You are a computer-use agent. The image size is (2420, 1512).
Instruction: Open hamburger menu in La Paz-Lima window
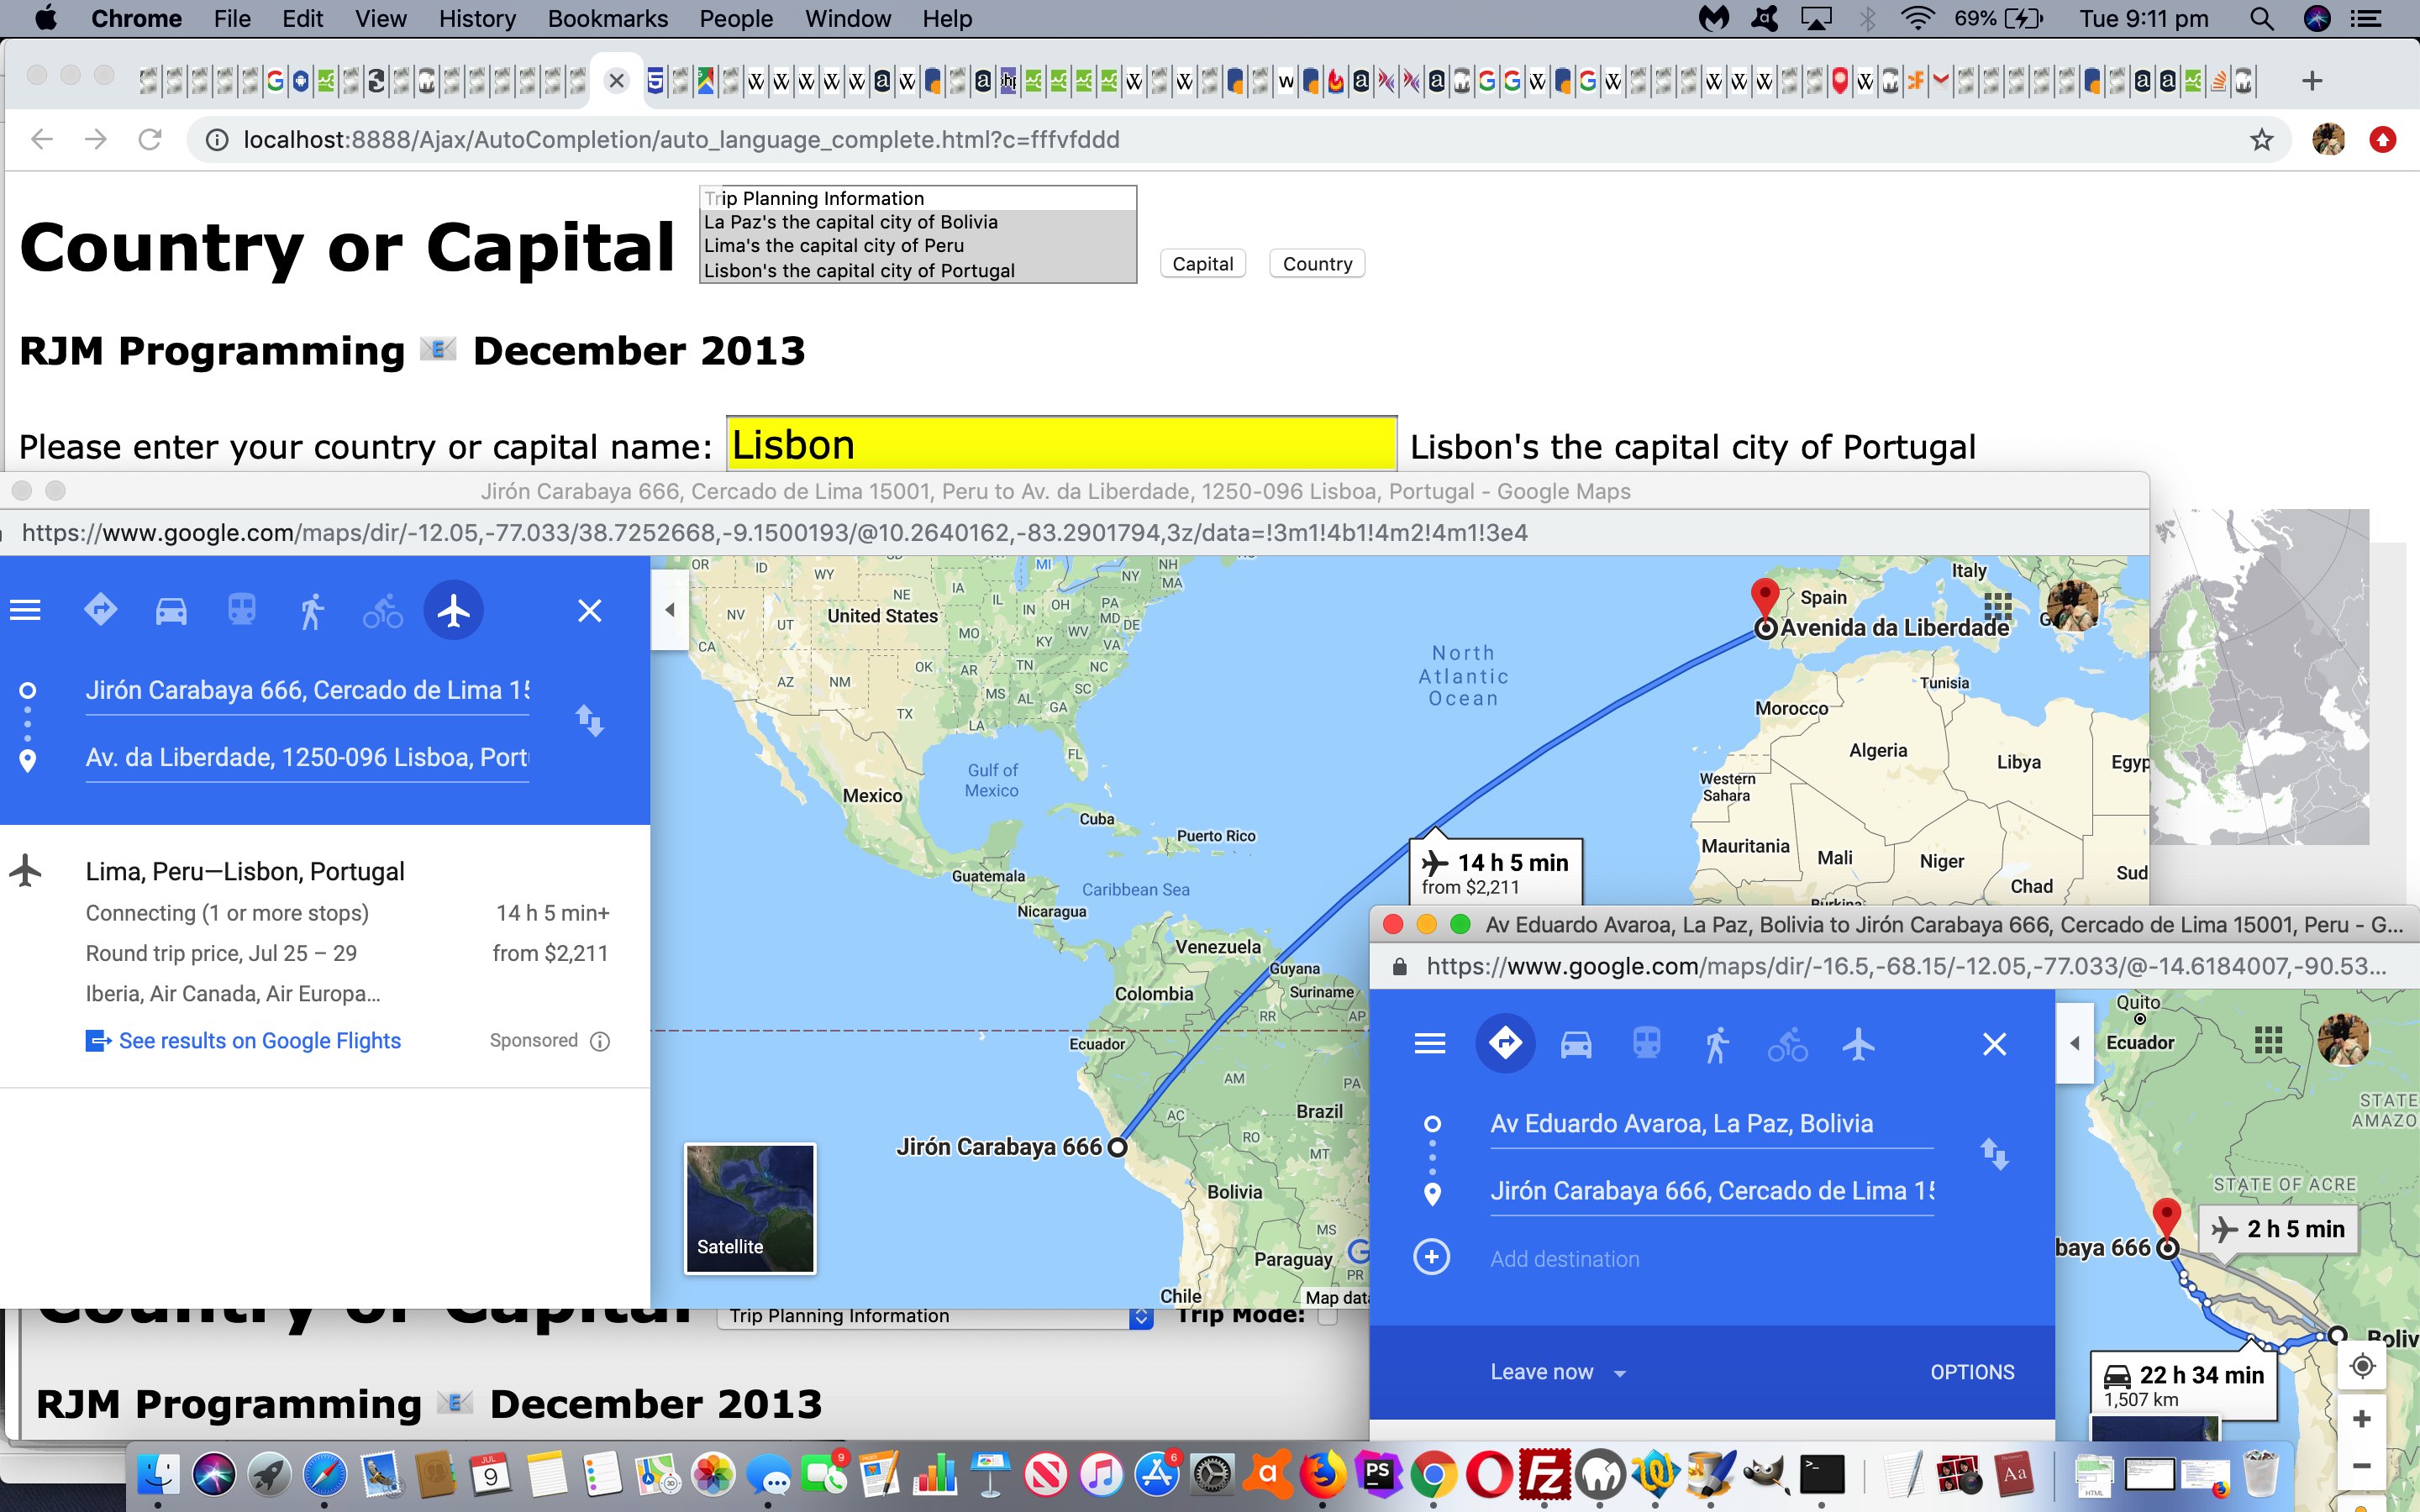coord(1430,1044)
